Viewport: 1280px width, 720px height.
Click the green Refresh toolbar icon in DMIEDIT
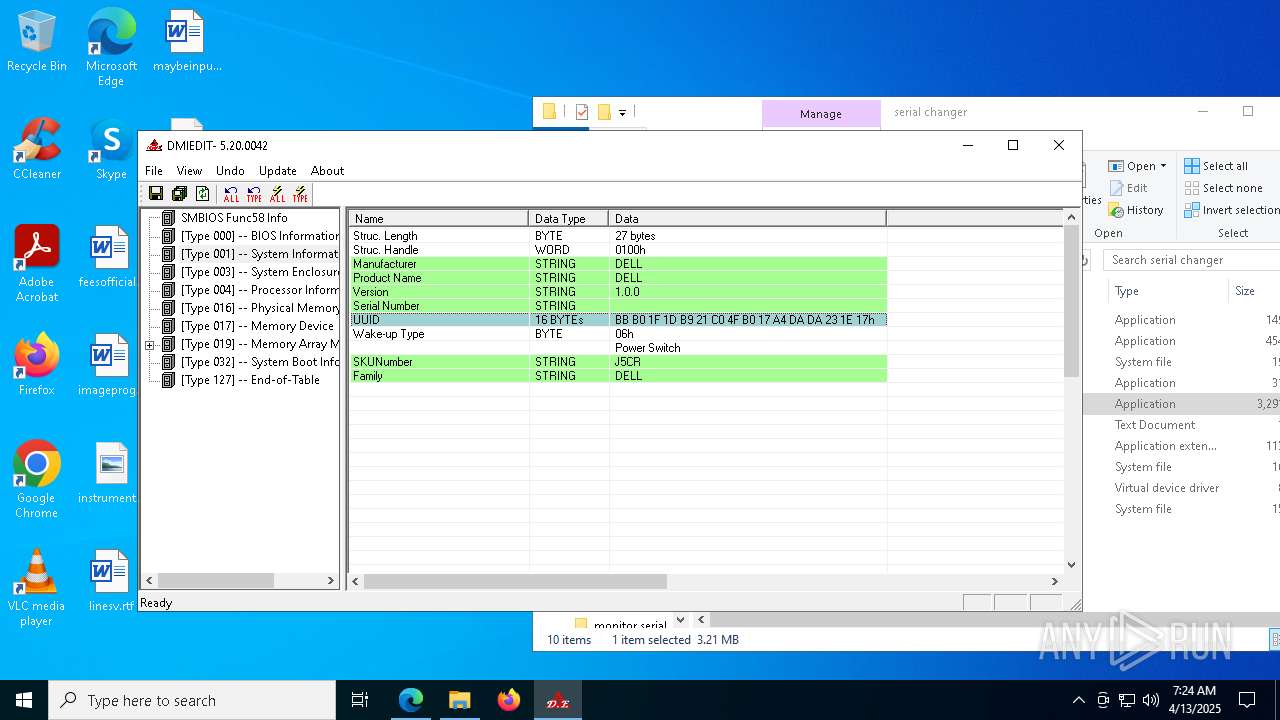(x=203, y=194)
